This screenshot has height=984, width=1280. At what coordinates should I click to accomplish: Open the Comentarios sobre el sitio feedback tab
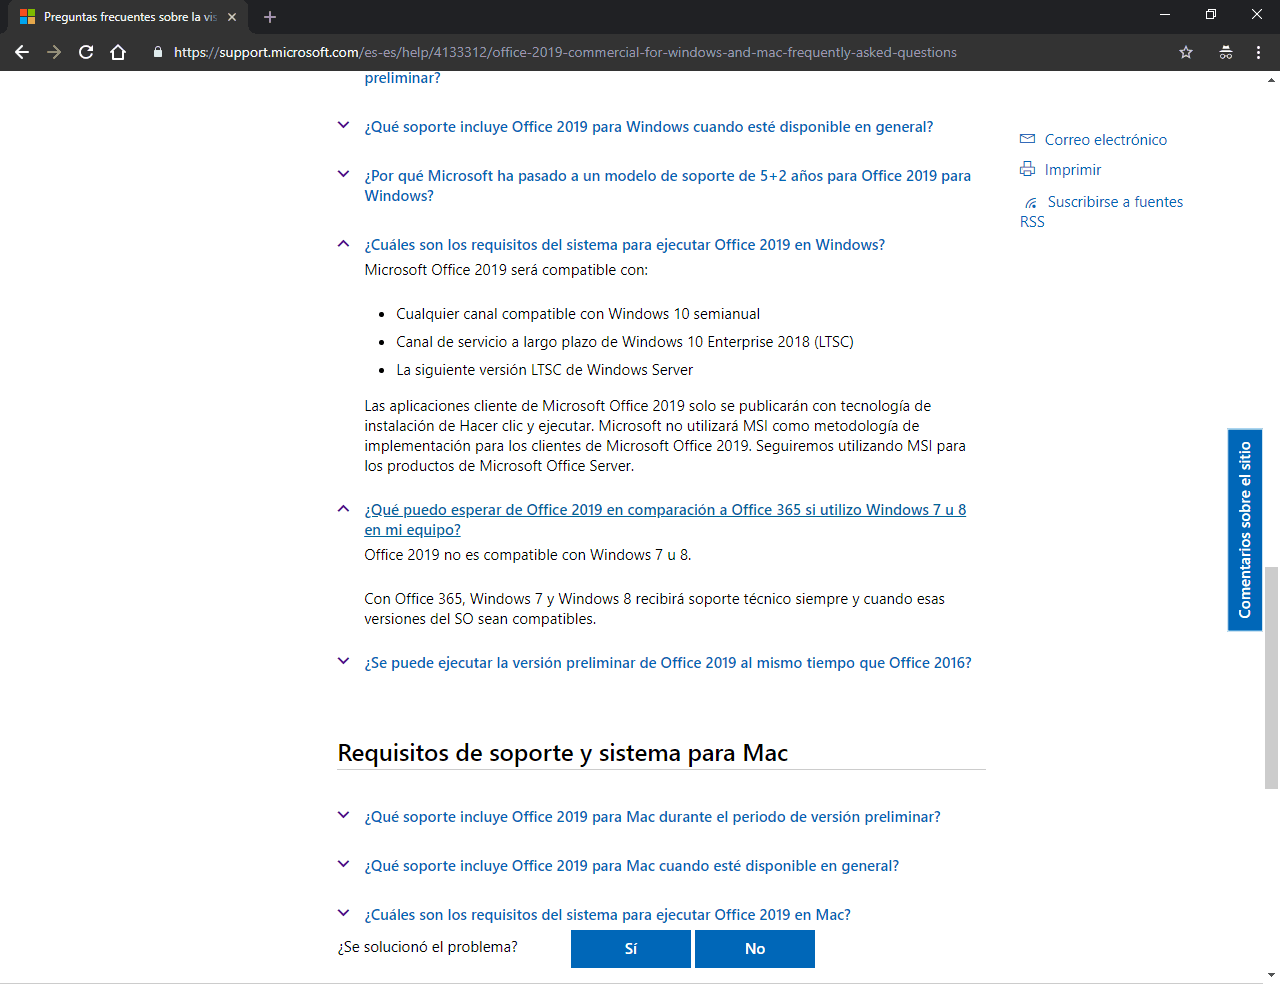1245,530
